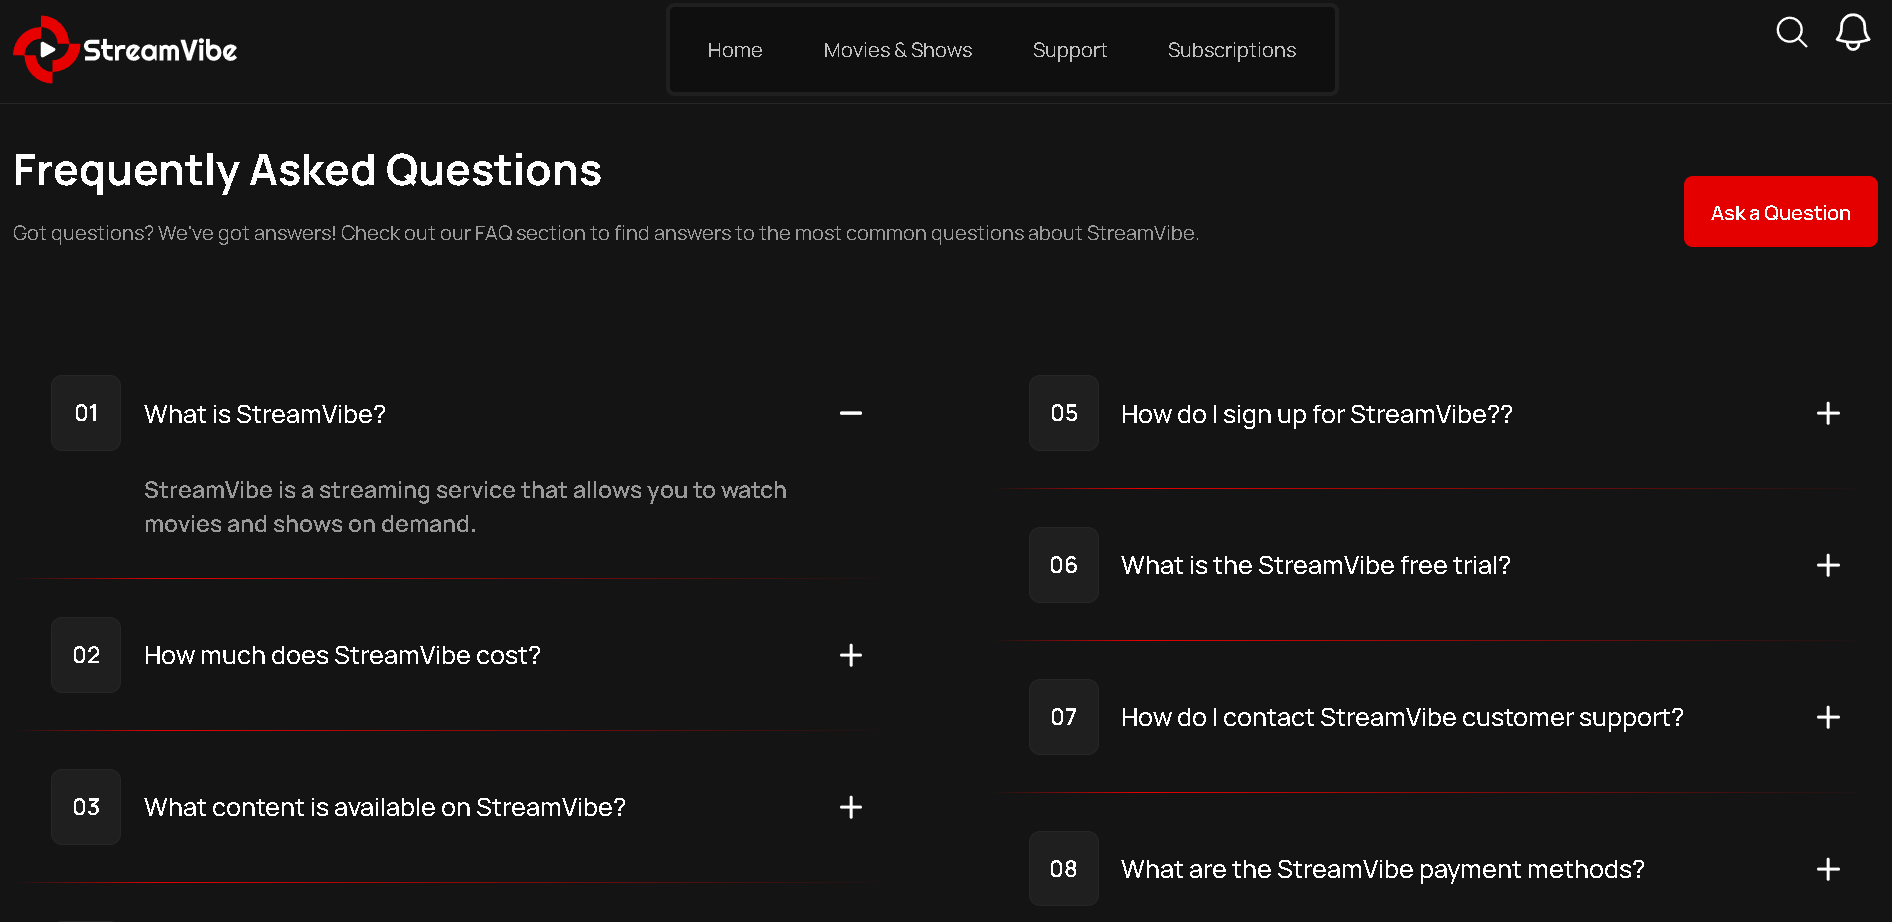Viewport: 1892px width, 922px height.
Task: Open the notifications bell icon
Action: coord(1852,32)
